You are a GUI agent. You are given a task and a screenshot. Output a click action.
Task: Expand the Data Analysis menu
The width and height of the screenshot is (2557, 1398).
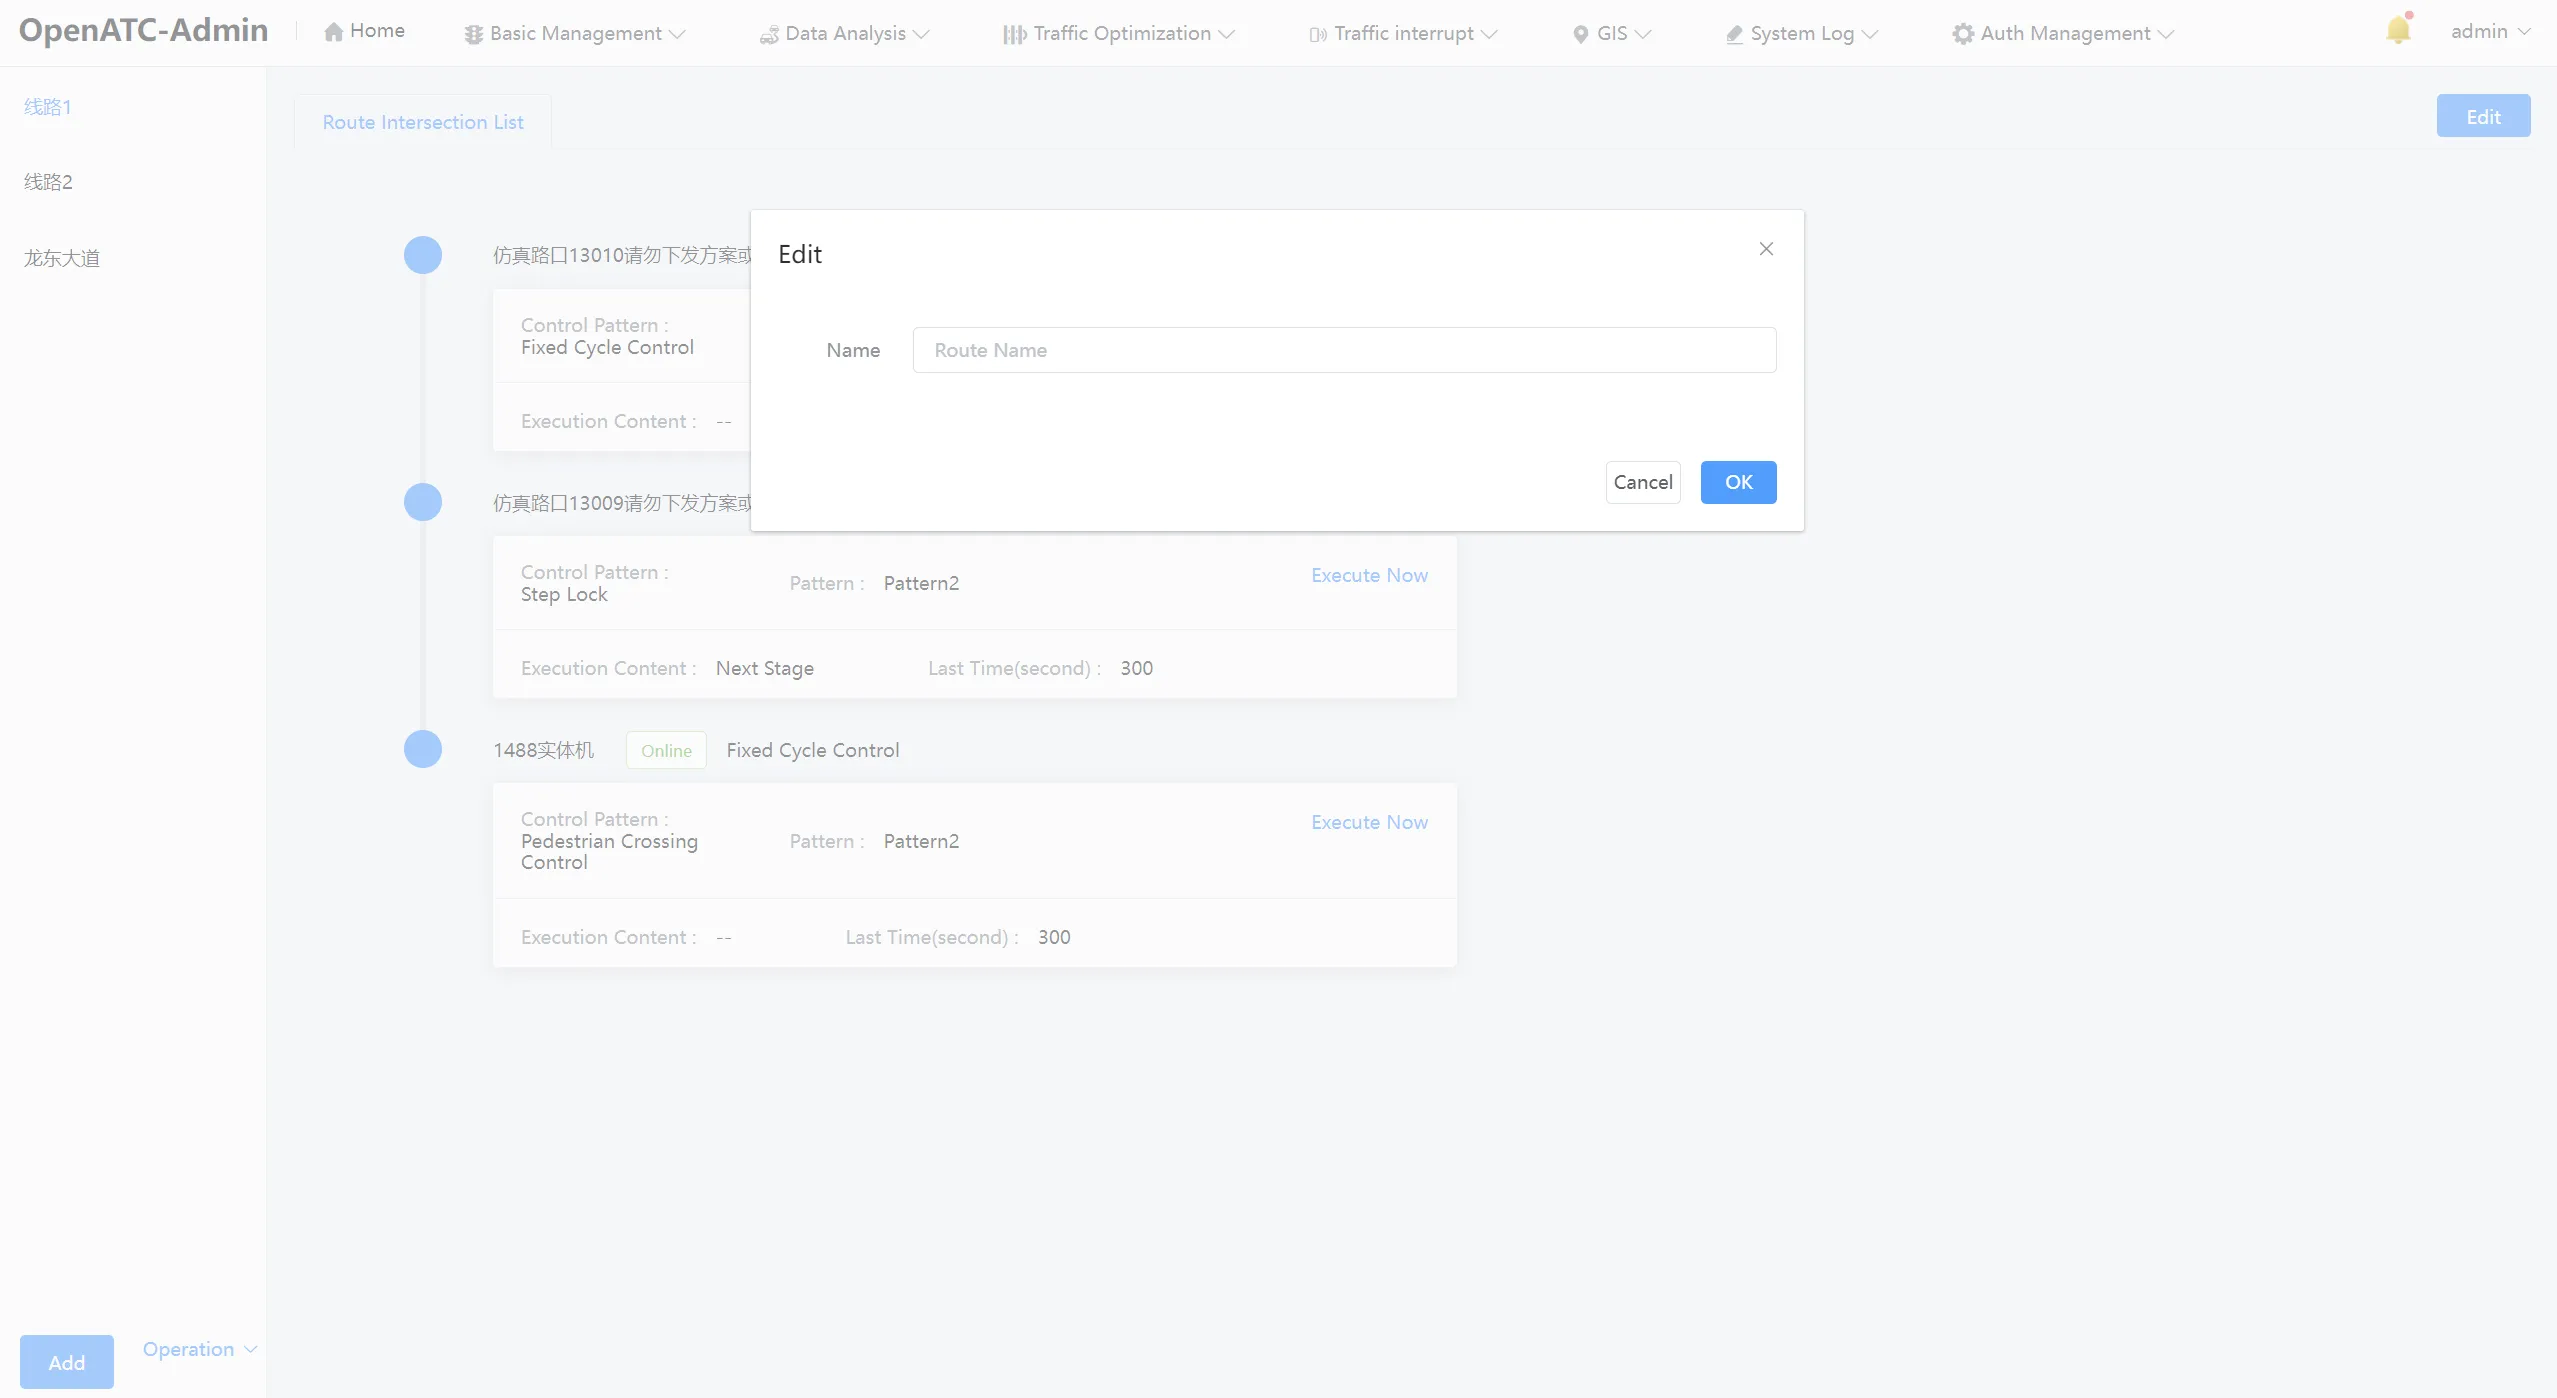pyautogui.click(x=845, y=34)
